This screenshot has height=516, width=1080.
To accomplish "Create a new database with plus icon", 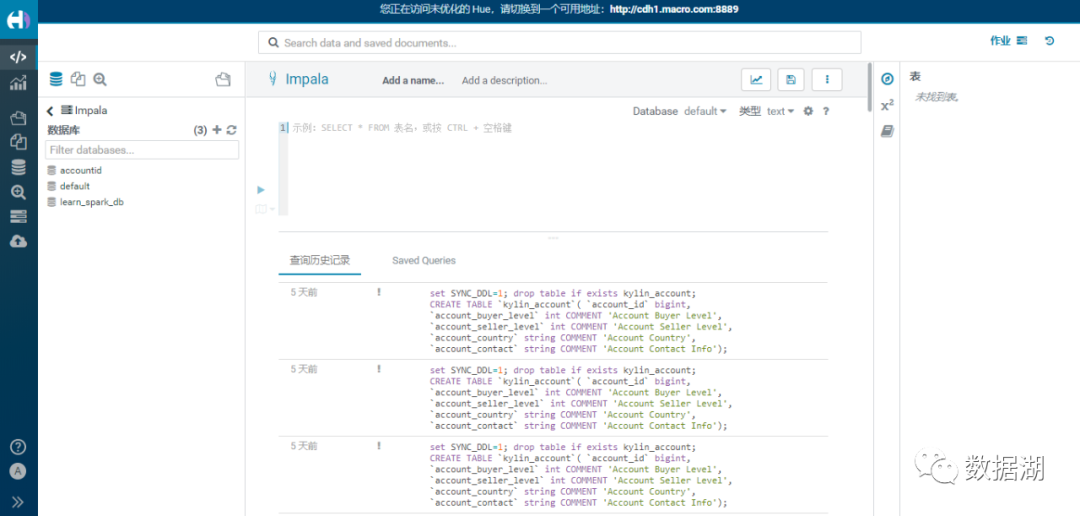I will [217, 130].
